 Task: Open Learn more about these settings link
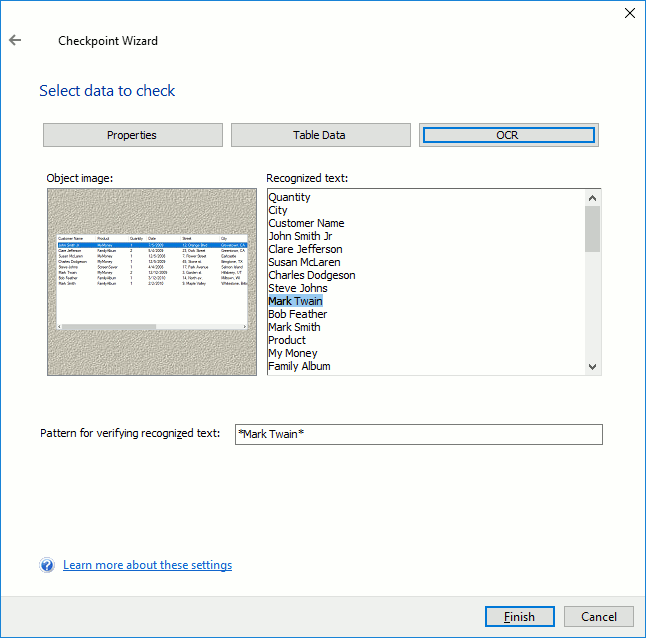tap(147, 565)
